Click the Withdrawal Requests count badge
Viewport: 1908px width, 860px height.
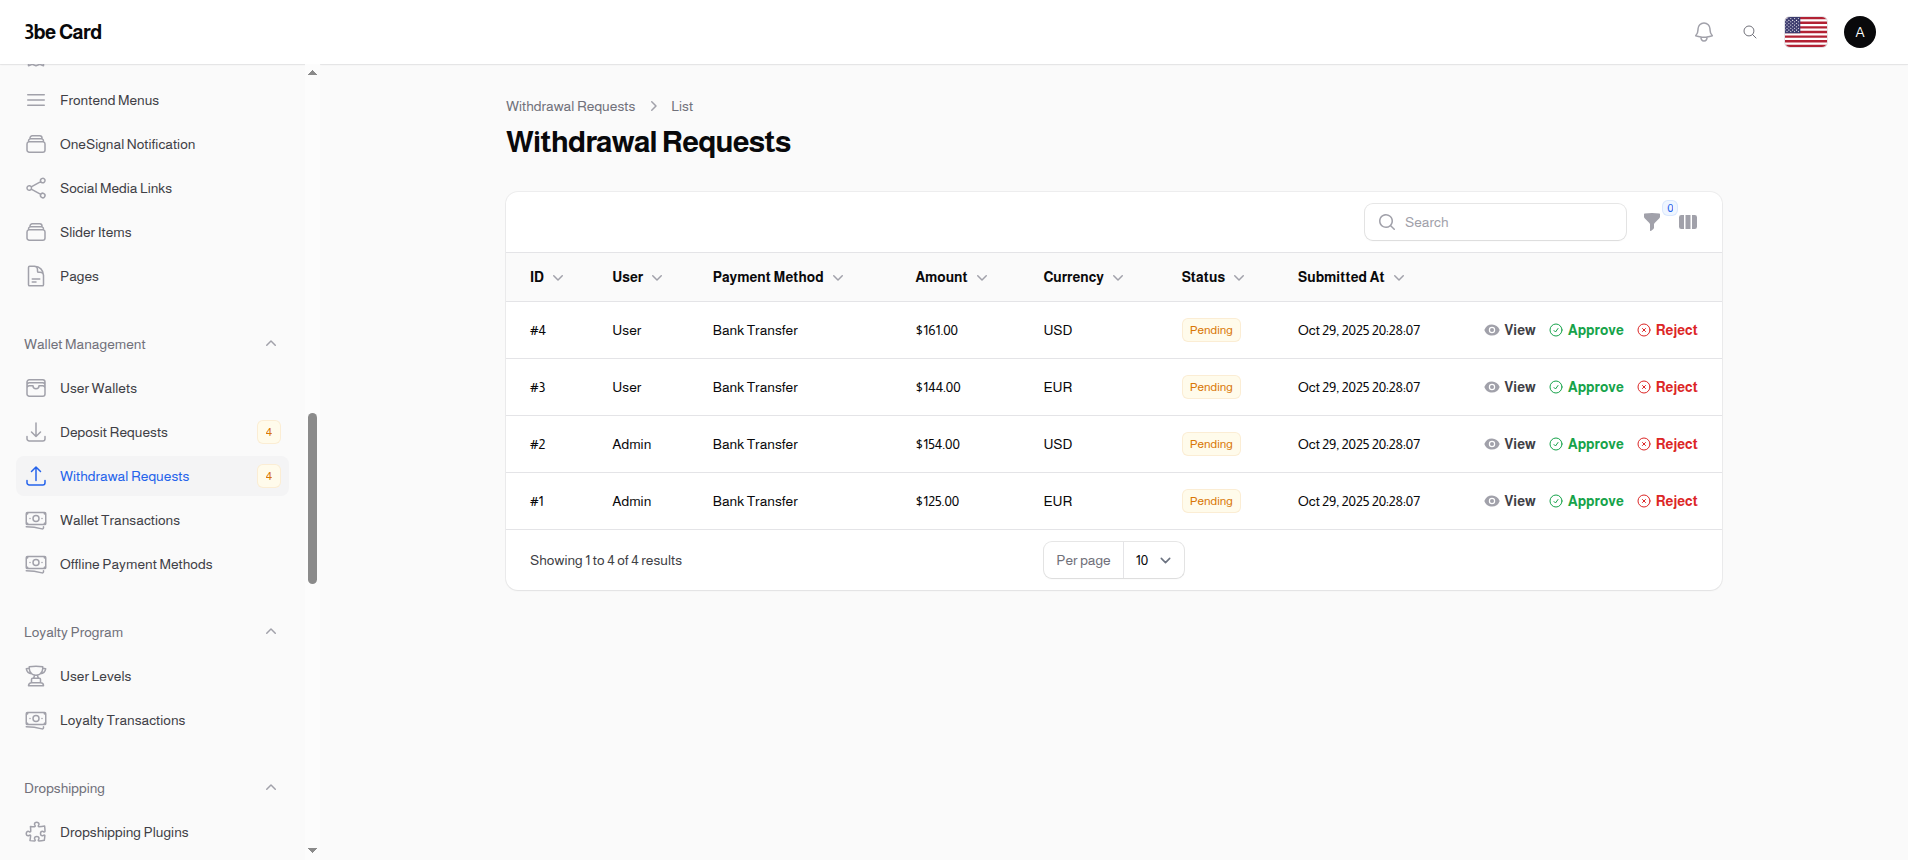[269, 476]
